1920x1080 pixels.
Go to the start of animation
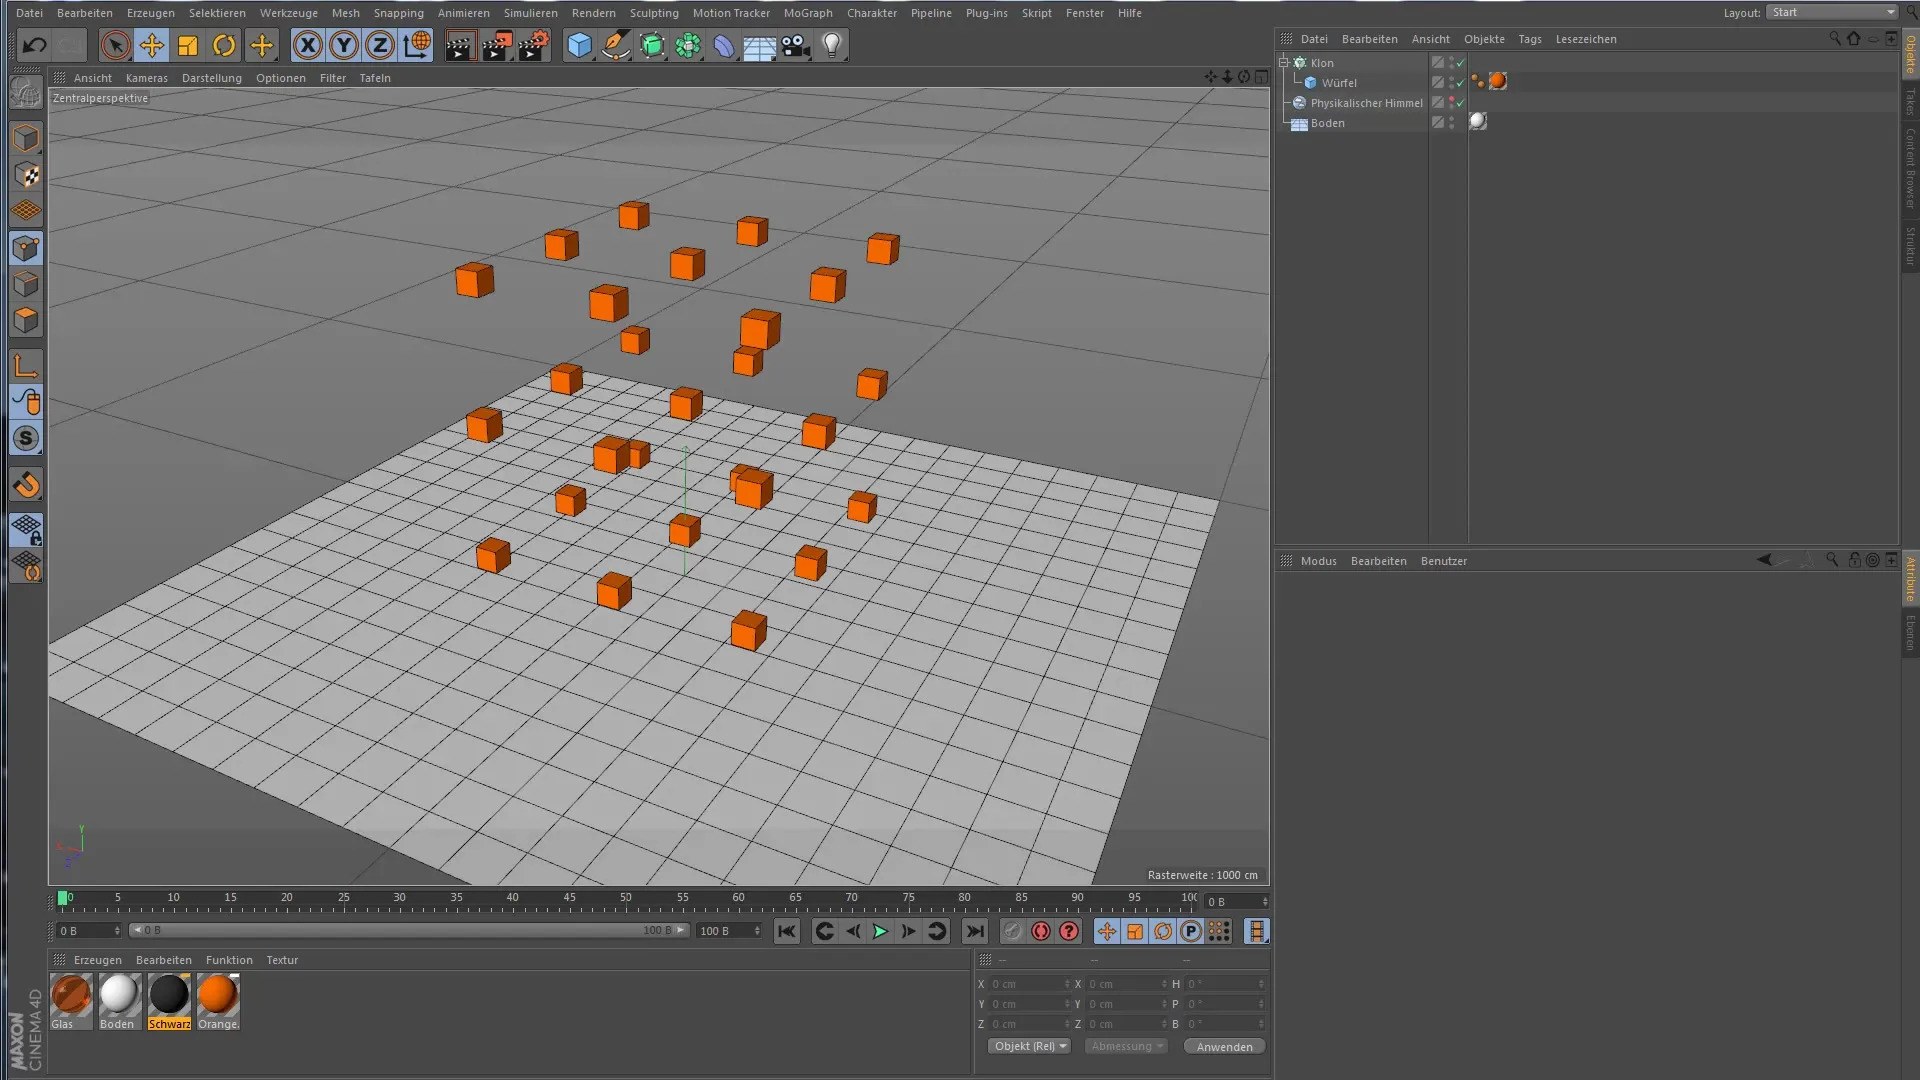point(787,931)
